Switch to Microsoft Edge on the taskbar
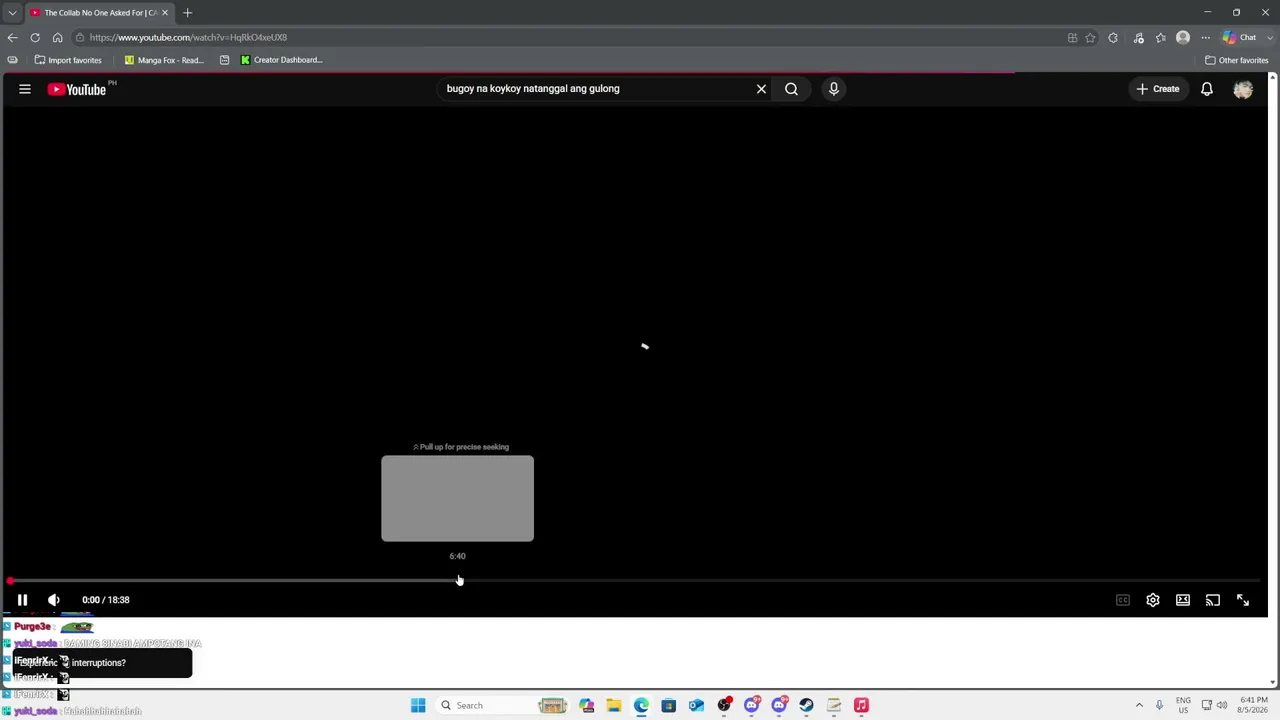 [x=641, y=706]
